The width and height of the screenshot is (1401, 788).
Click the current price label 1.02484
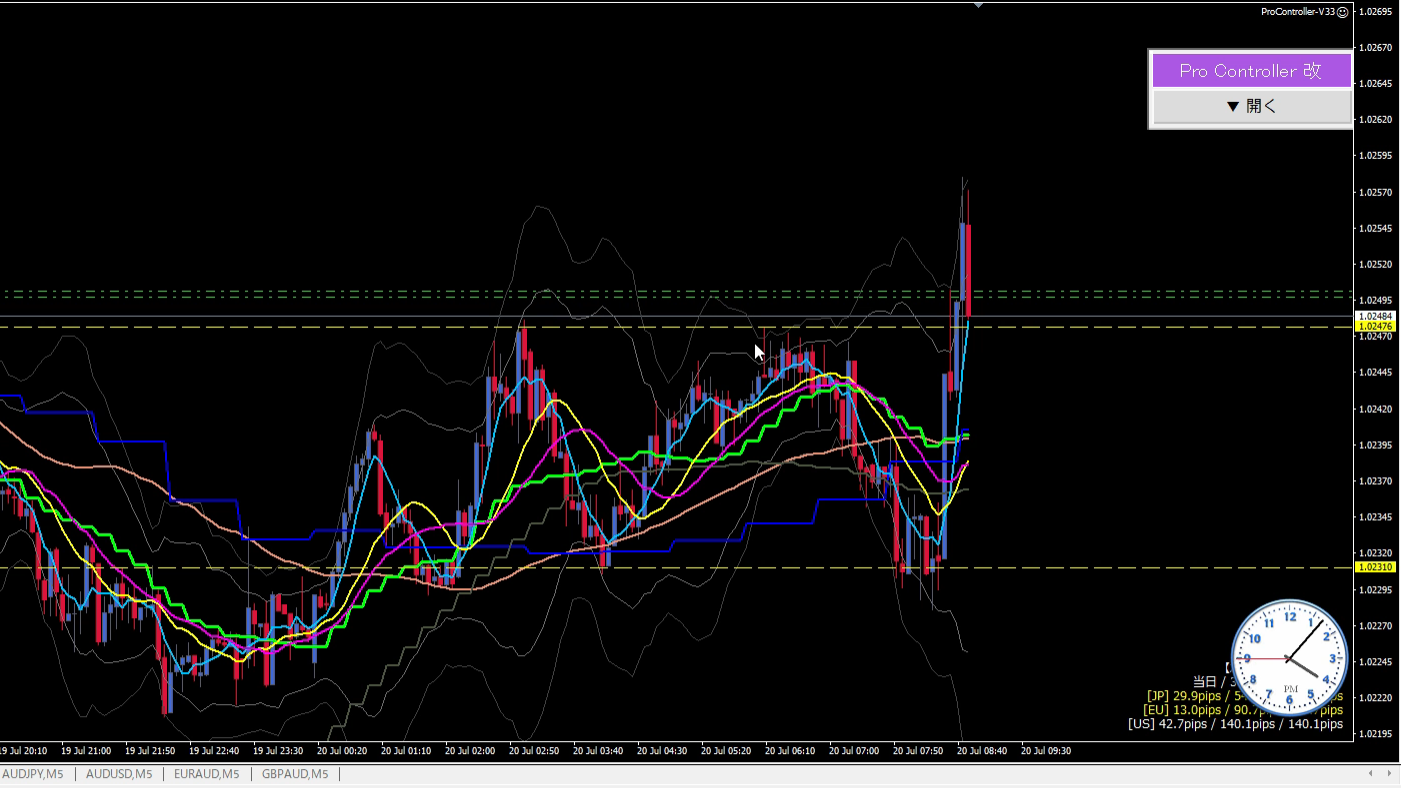coord(1374,316)
